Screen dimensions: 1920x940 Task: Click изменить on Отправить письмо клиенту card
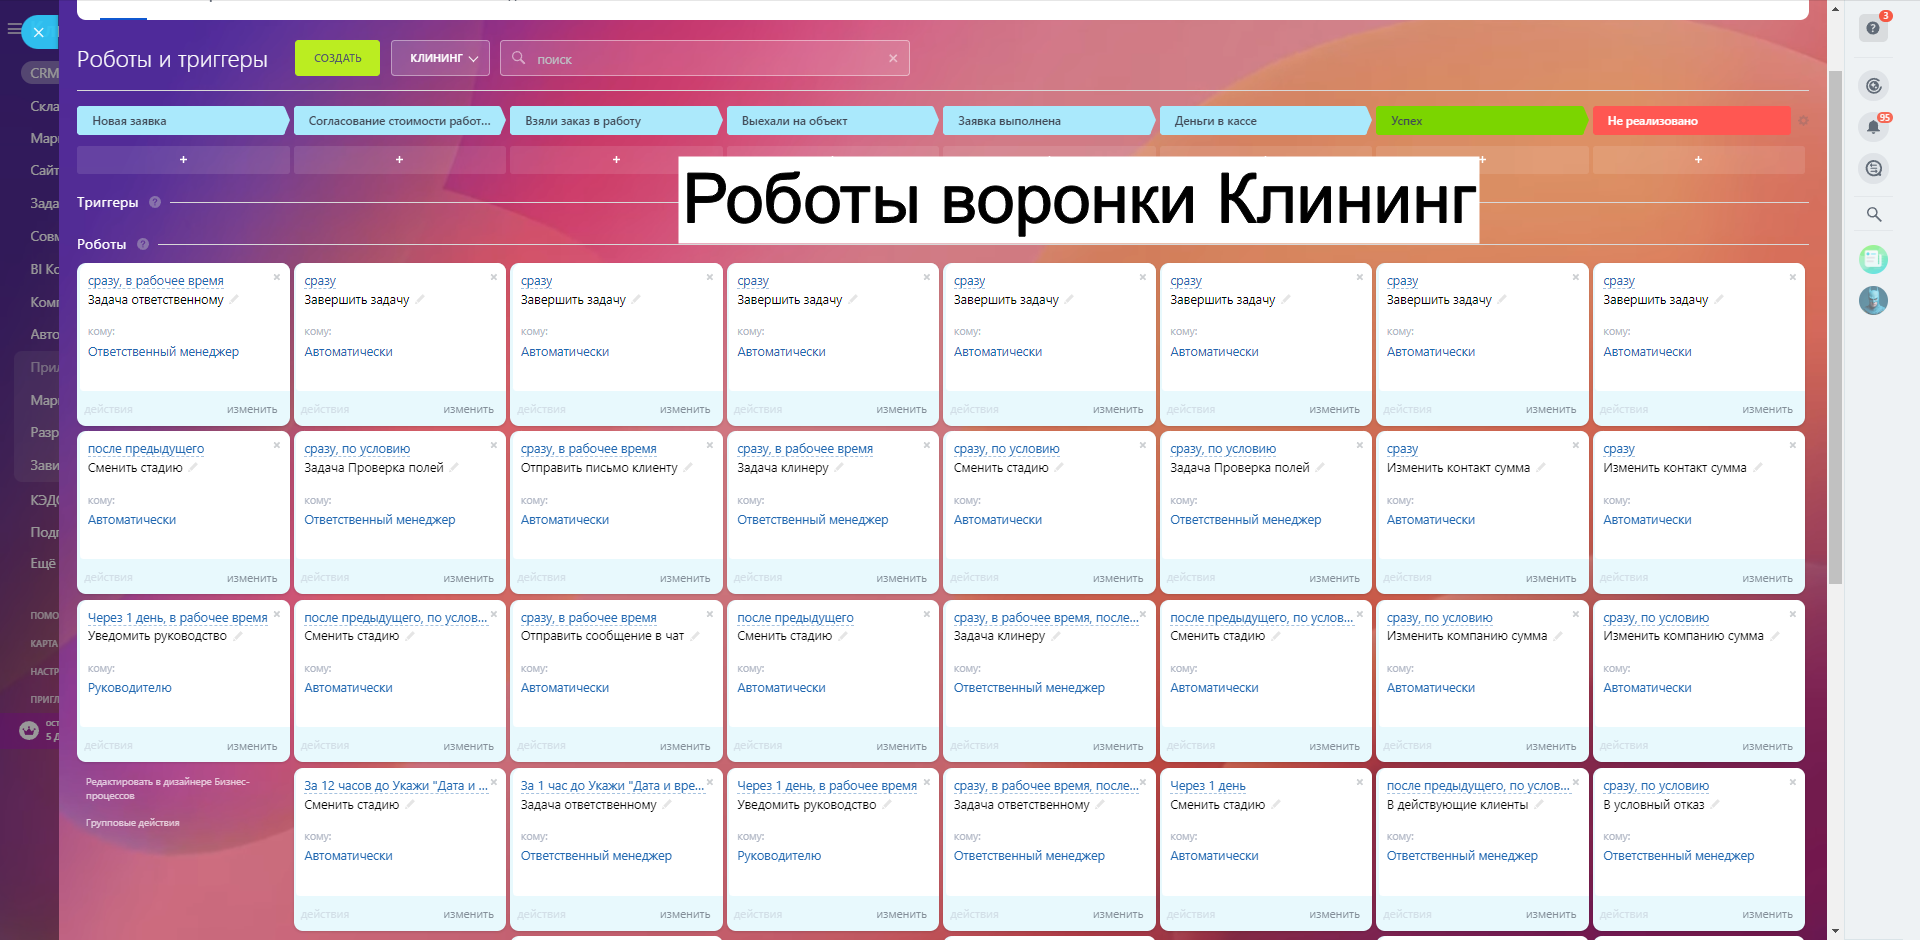click(684, 578)
